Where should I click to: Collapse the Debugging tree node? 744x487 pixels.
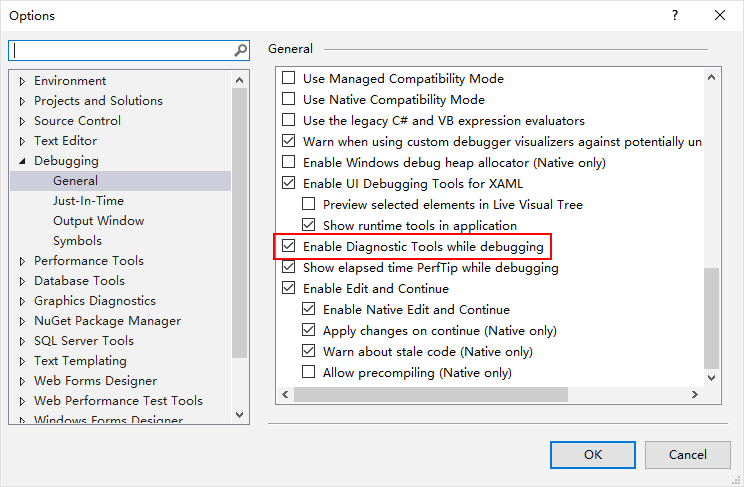pyautogui.click(x=22, y=161)
